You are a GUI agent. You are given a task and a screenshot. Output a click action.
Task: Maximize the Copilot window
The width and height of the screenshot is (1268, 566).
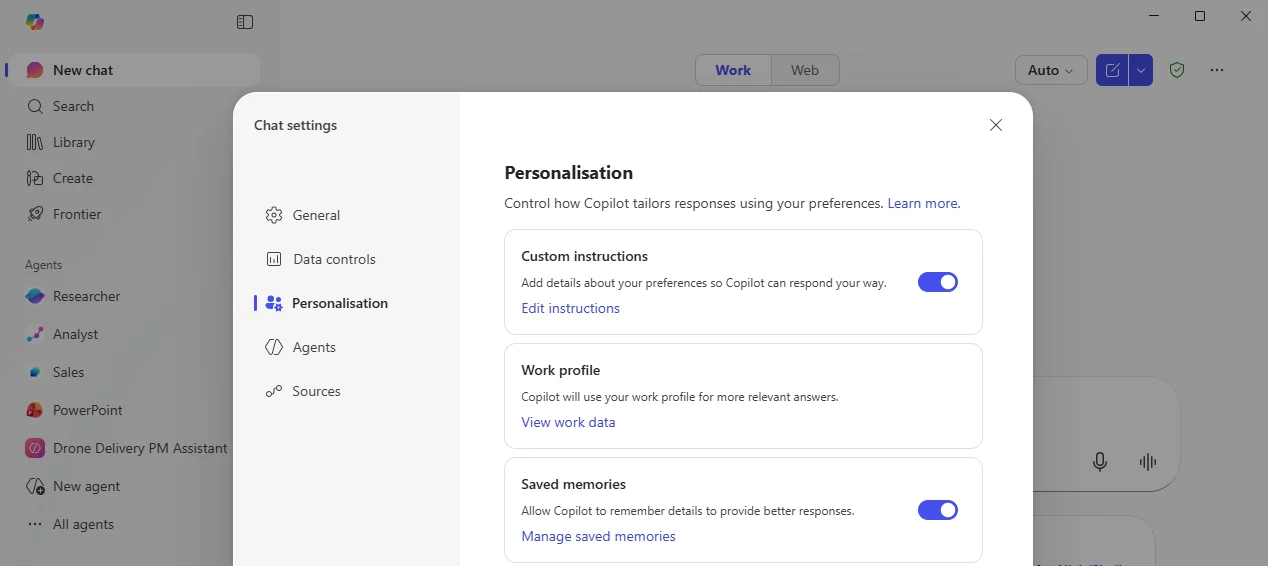[1200, 16]
